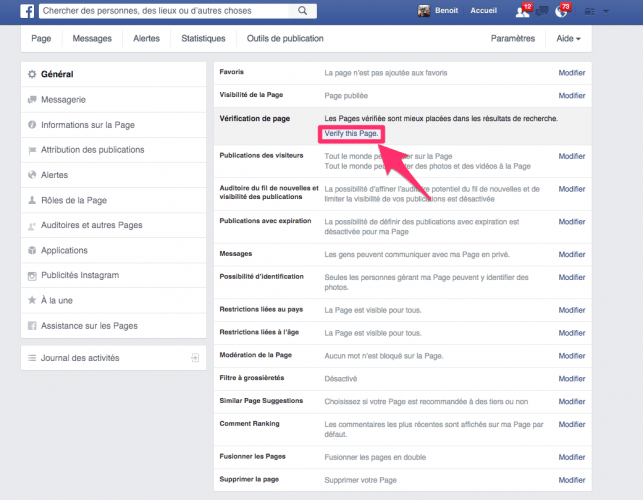Screen dimensions: 643x500
Task: Click Benoit profile thumbnail
Action: [x=424, y=11]
